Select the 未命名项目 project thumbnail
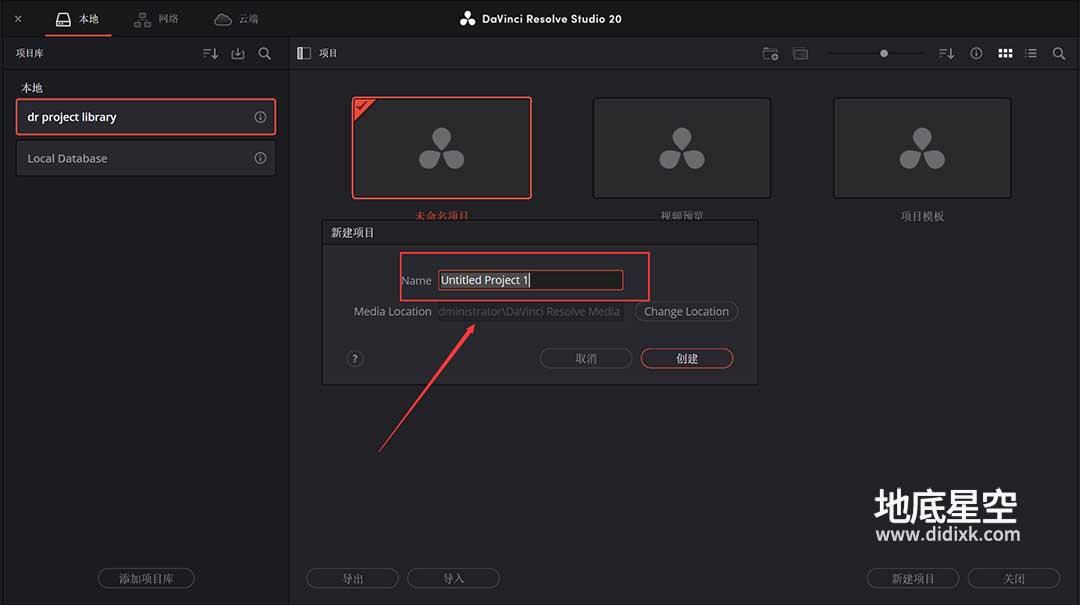This screenshot has width=1080, height=605. coord(442,148)
